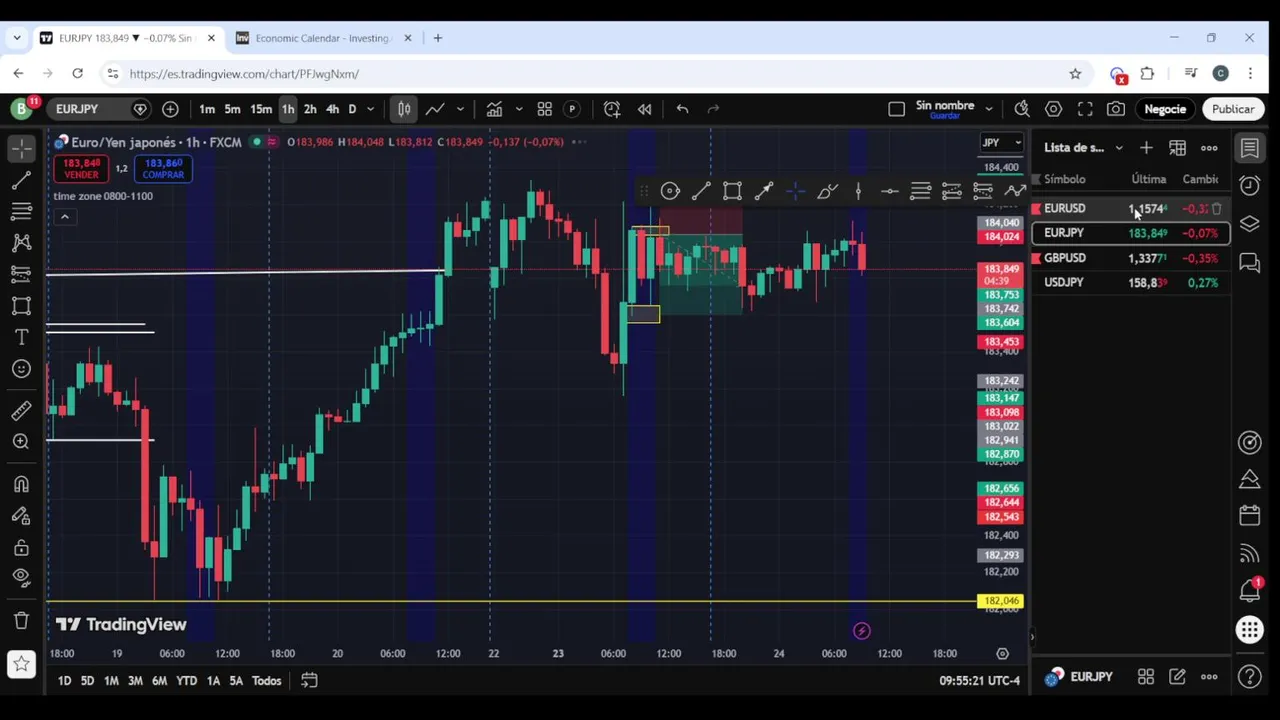Image resolution: width=1280 pixels, height=720 pixels.
Task: Switch to 15m timeframe
Action: (261, 109)
